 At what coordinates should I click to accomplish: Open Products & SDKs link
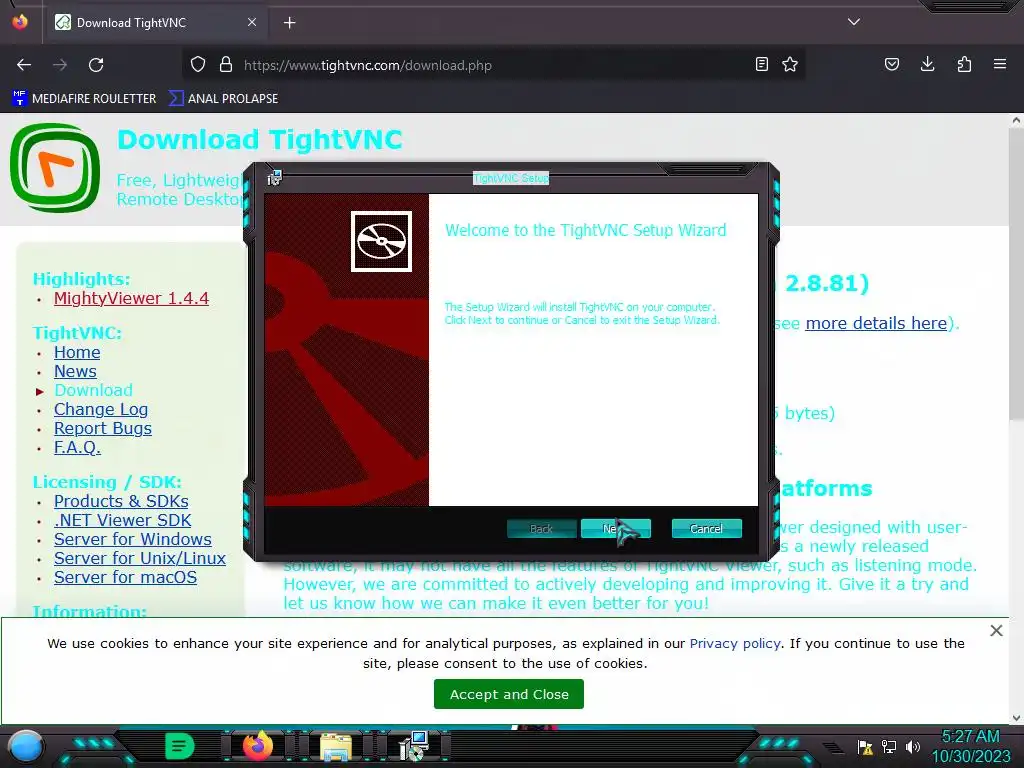click(121, 502)
